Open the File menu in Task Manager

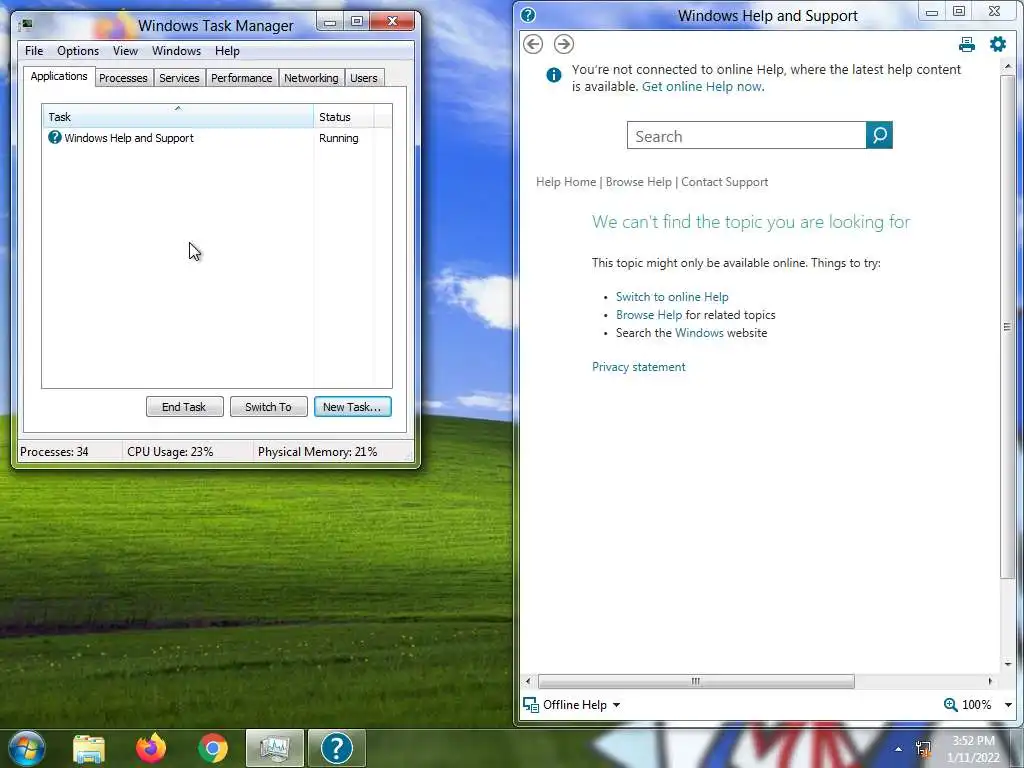(34, 50)
